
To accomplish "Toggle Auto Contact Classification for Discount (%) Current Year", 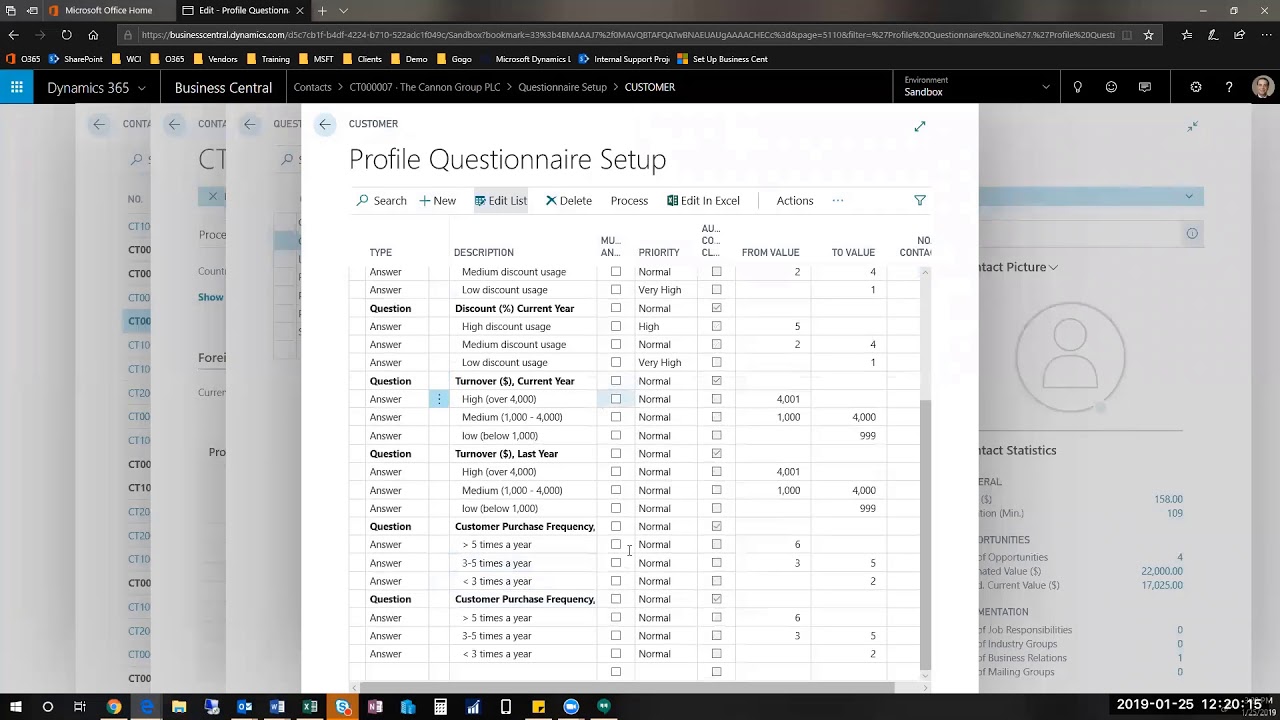I will (716, 308).
